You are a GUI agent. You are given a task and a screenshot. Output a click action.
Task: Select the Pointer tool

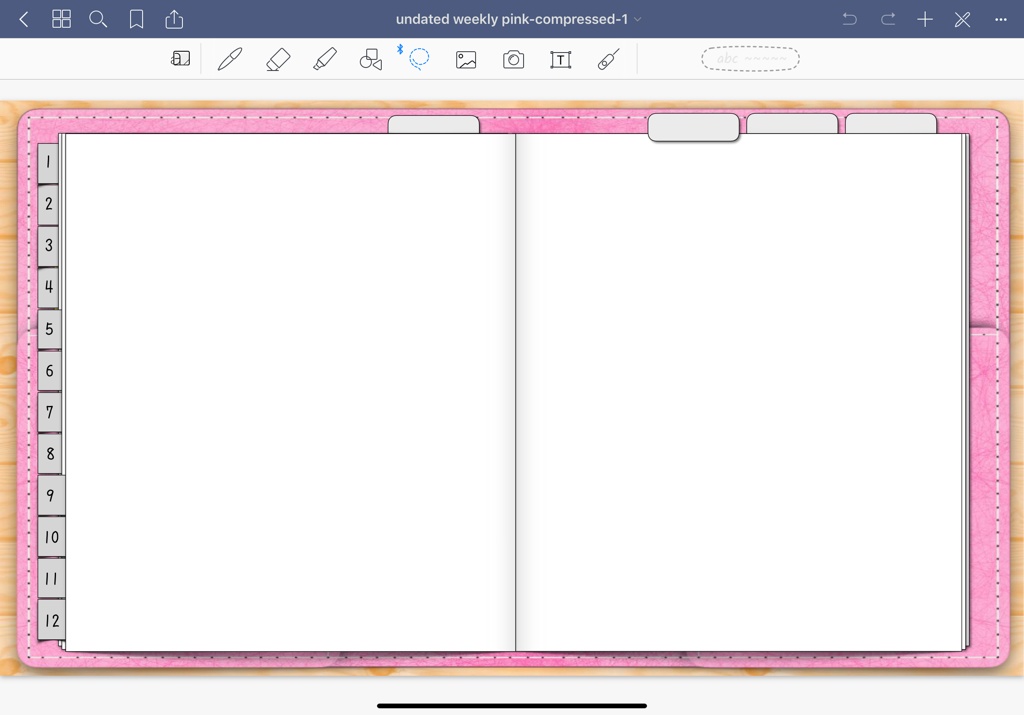click(x=608, y=58)
